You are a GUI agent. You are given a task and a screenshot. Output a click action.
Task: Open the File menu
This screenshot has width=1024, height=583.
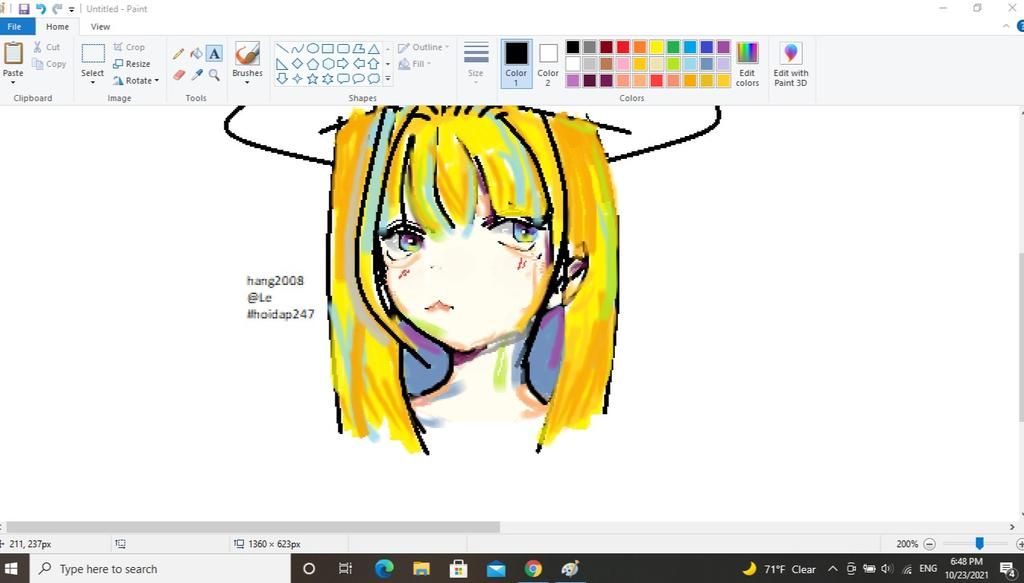[14, 27]
